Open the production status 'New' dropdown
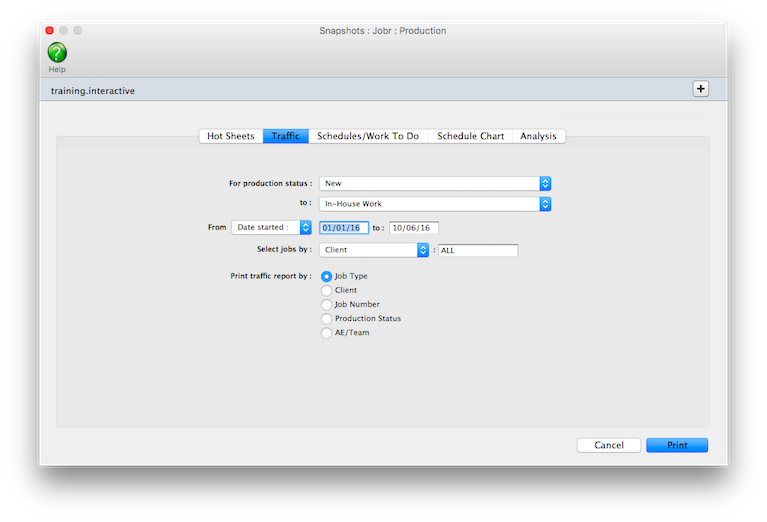Image resolution: width=767 pixels, height=522 pixels. click(x=435, y=184)
